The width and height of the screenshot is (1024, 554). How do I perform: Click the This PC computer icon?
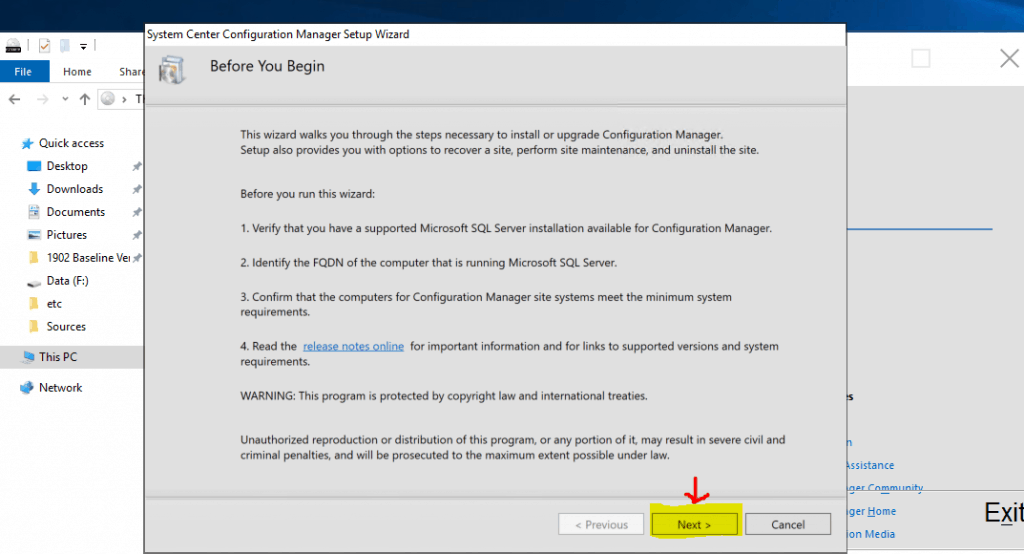pyautogui.click(x=28, y=357)
